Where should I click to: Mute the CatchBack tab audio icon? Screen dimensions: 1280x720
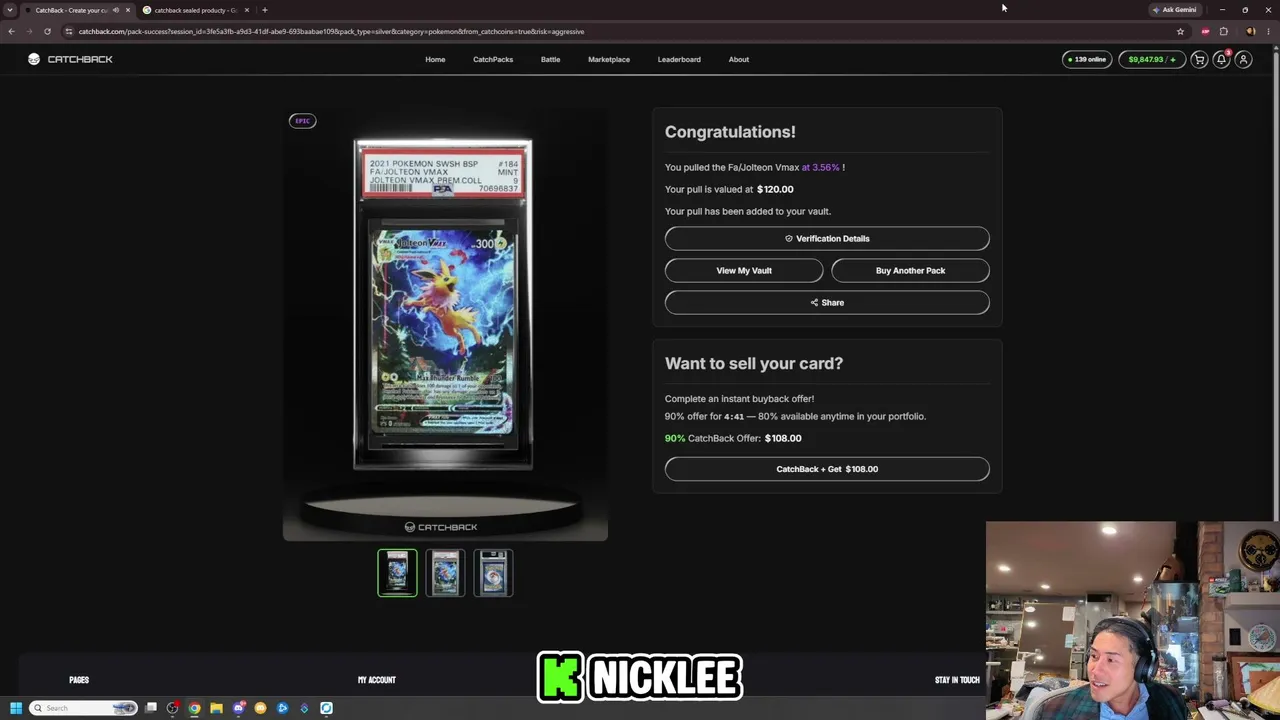tap(116, 10)
